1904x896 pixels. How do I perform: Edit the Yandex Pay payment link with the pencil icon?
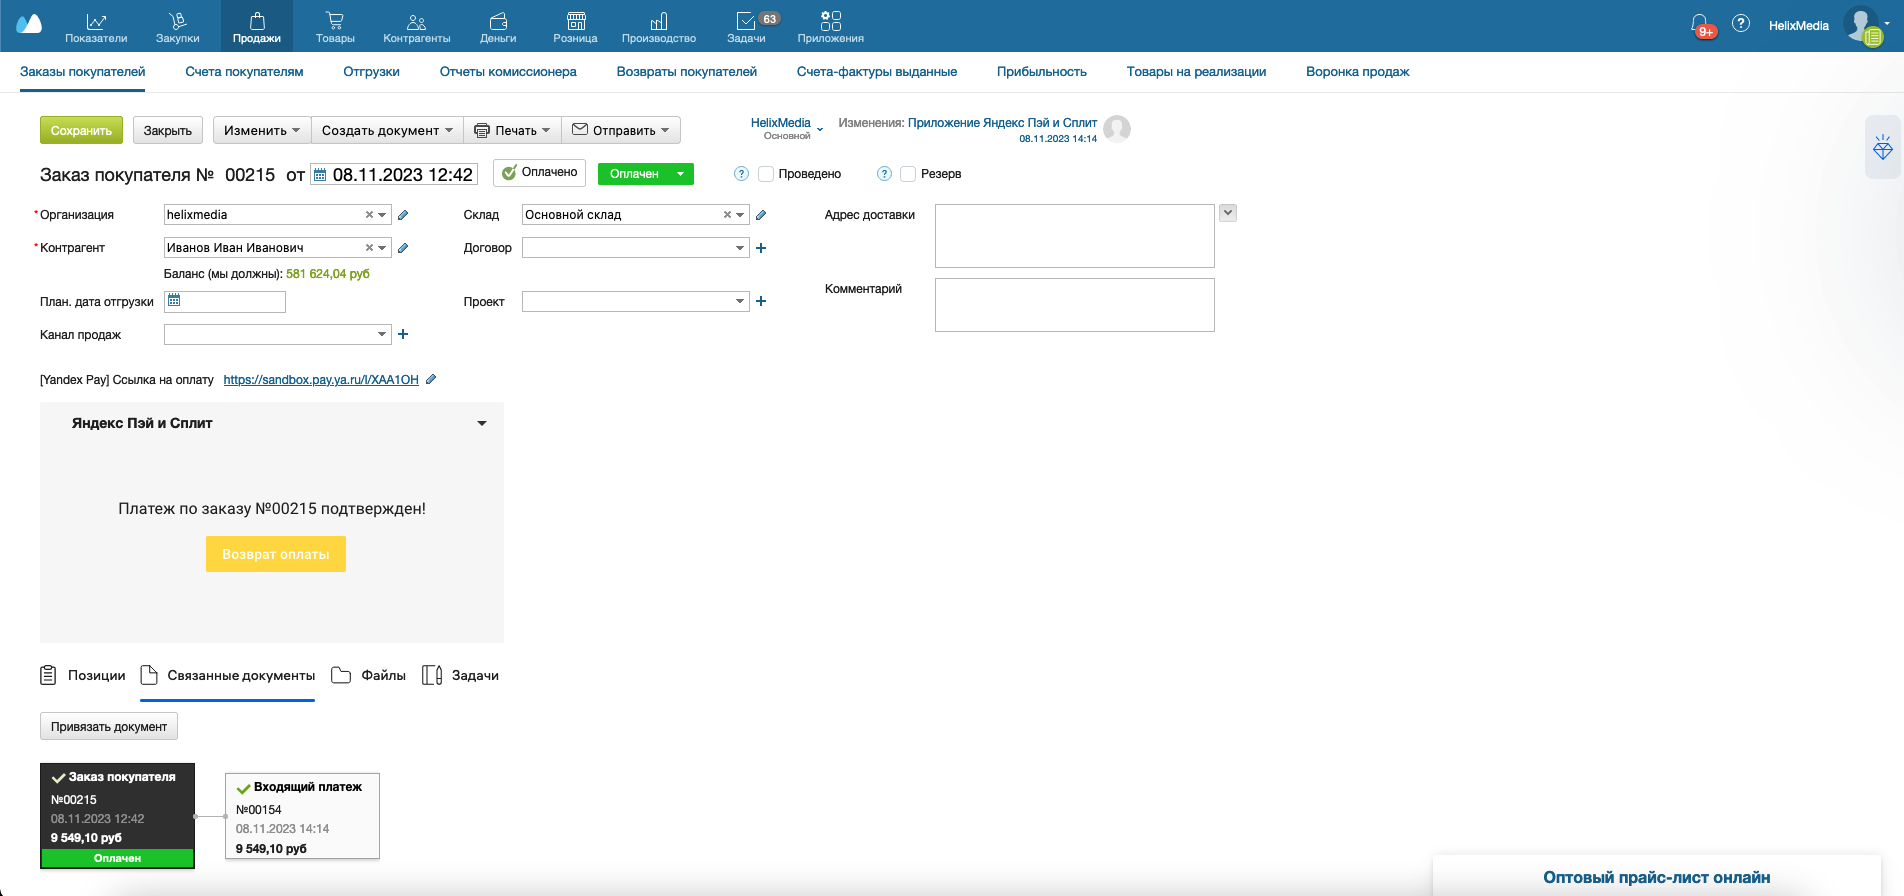tap(431, 380)
